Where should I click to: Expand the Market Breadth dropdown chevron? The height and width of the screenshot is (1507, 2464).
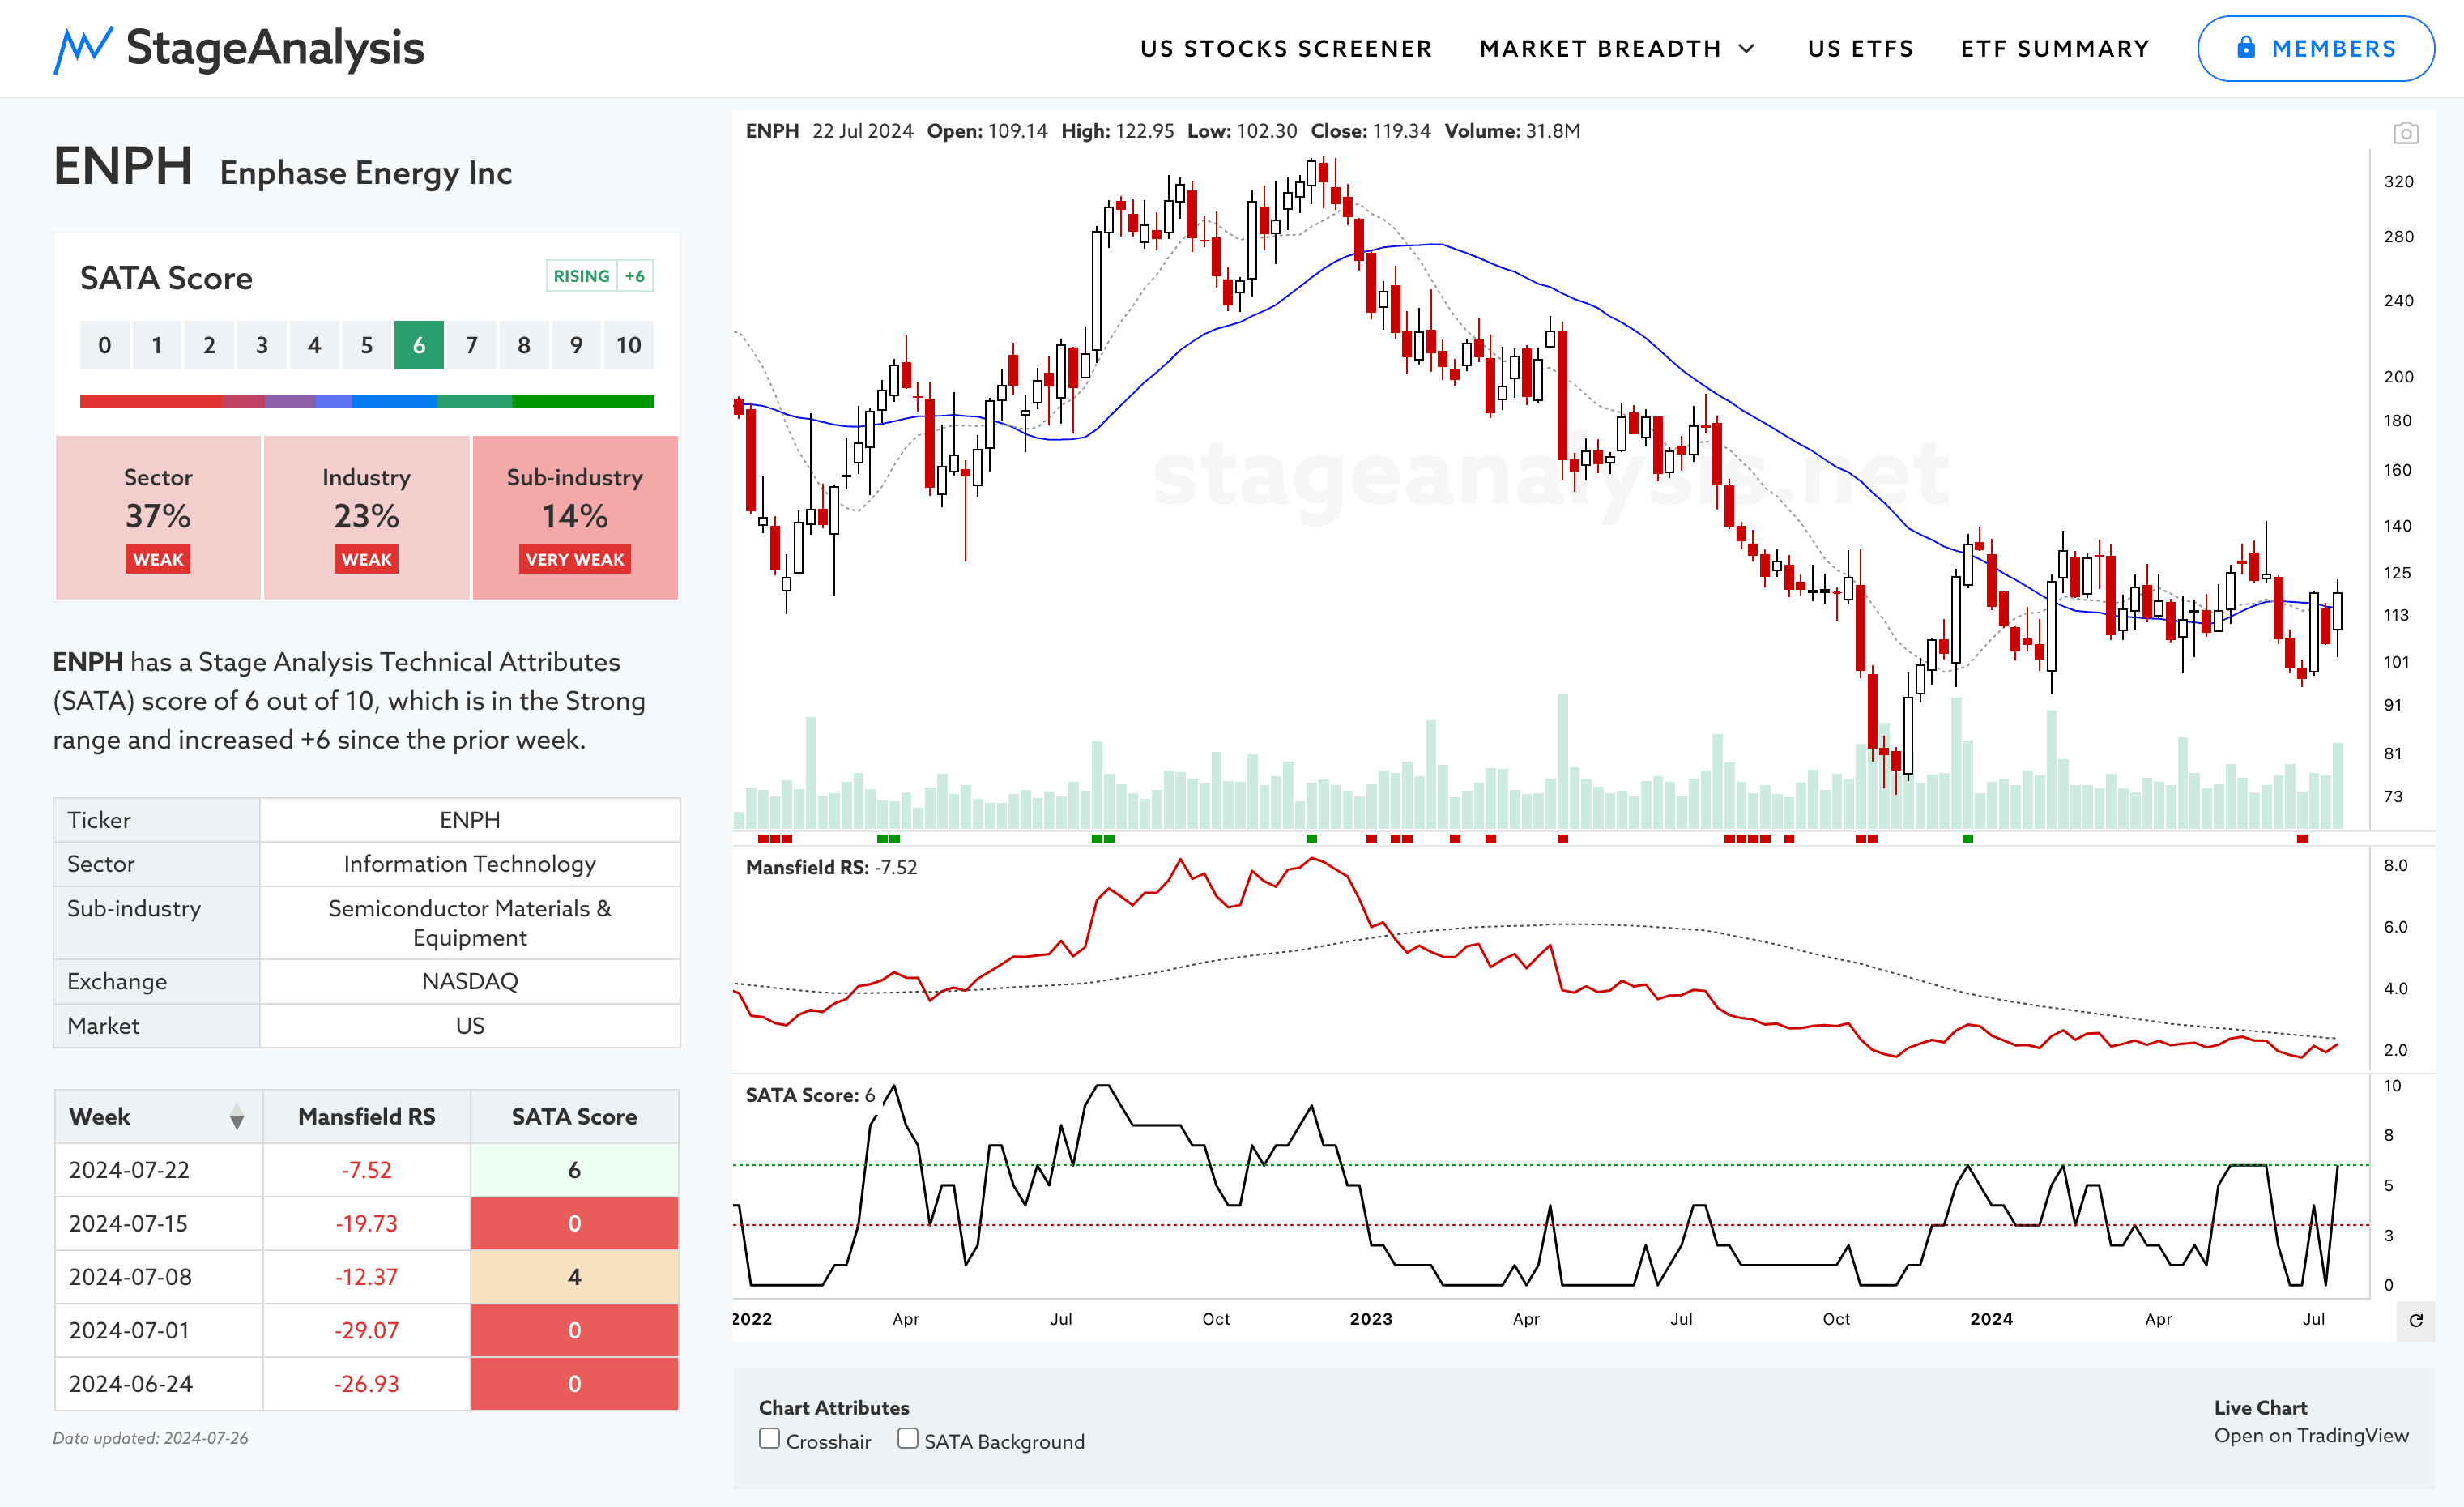pos(1746,48)
